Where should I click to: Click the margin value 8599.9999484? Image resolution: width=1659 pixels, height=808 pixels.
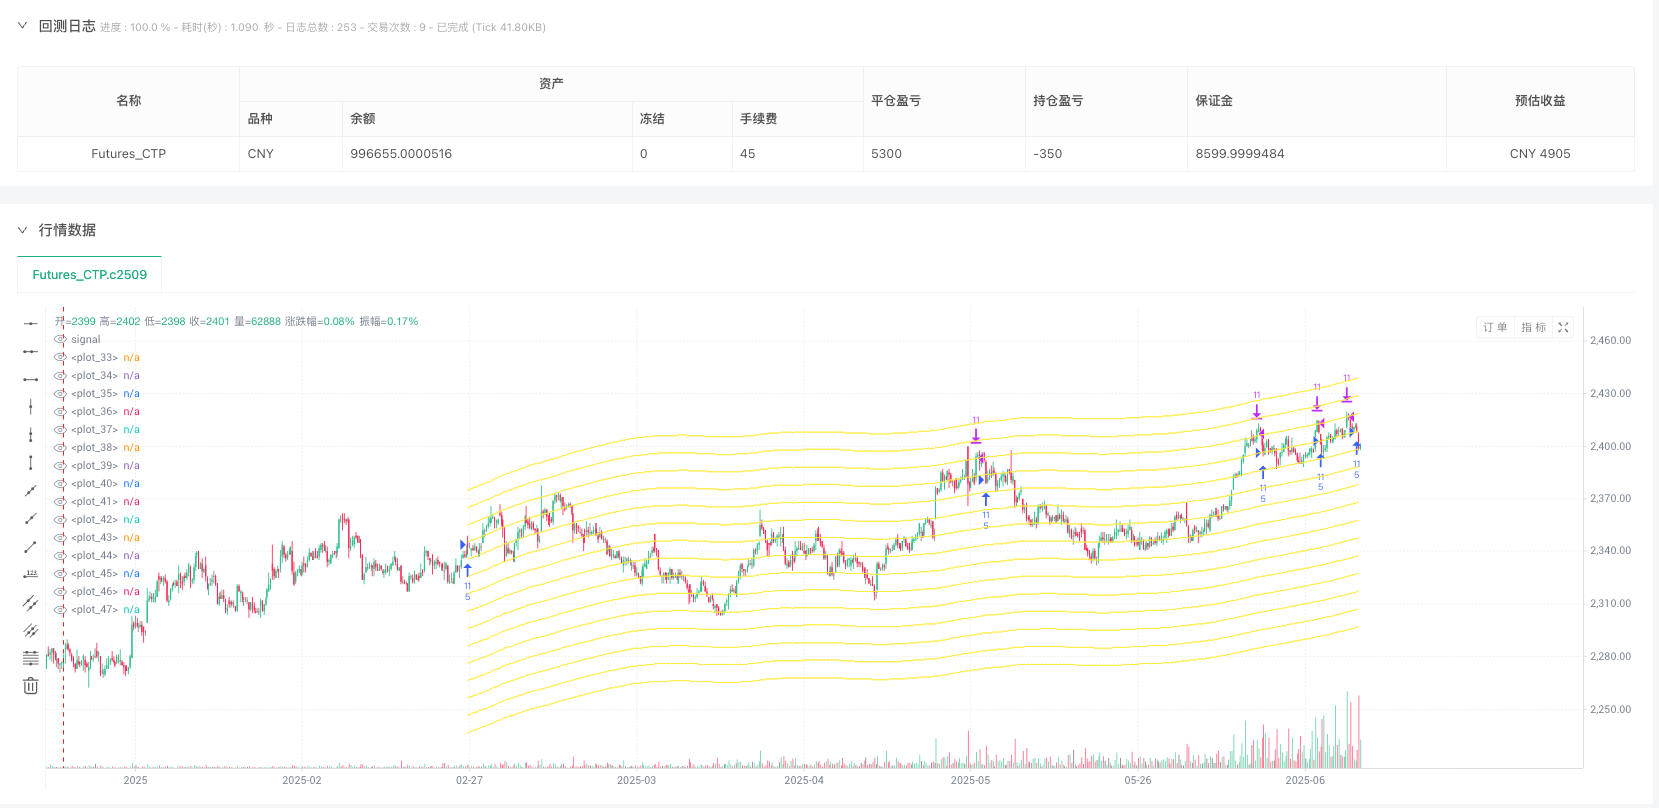(x=1240, y=154)
